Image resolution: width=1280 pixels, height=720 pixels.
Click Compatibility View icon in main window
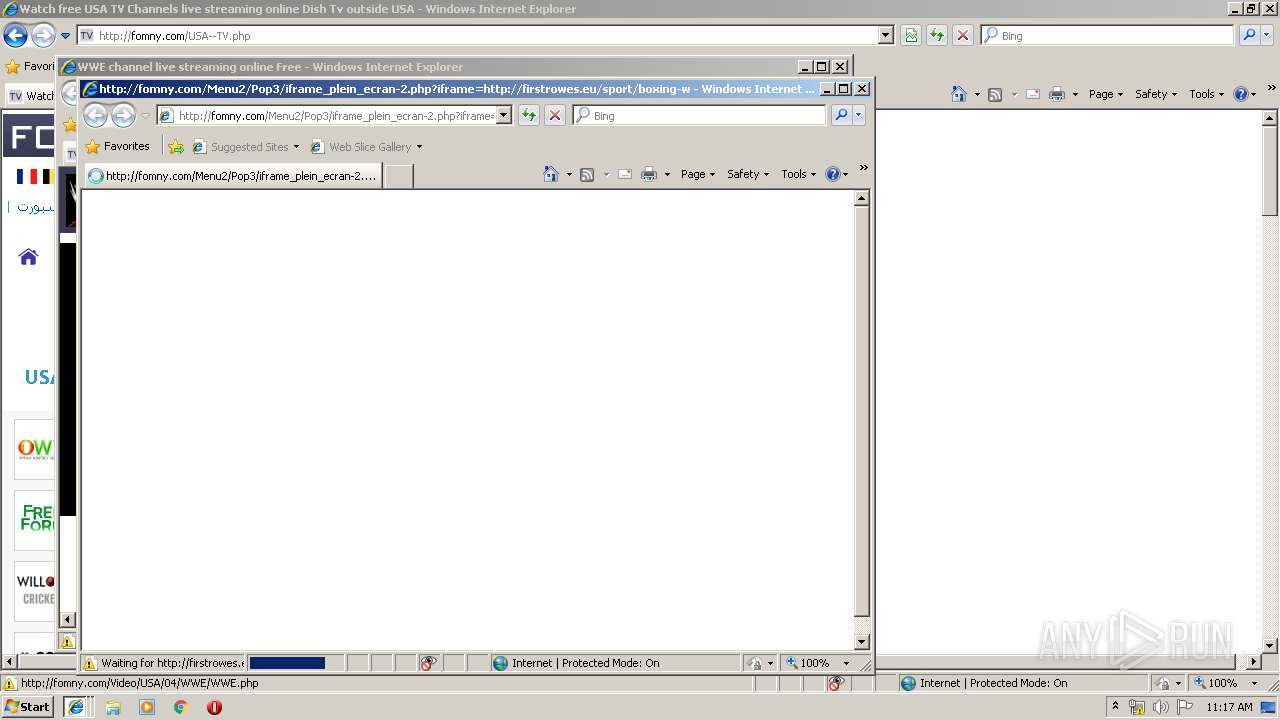click(911, 36)
